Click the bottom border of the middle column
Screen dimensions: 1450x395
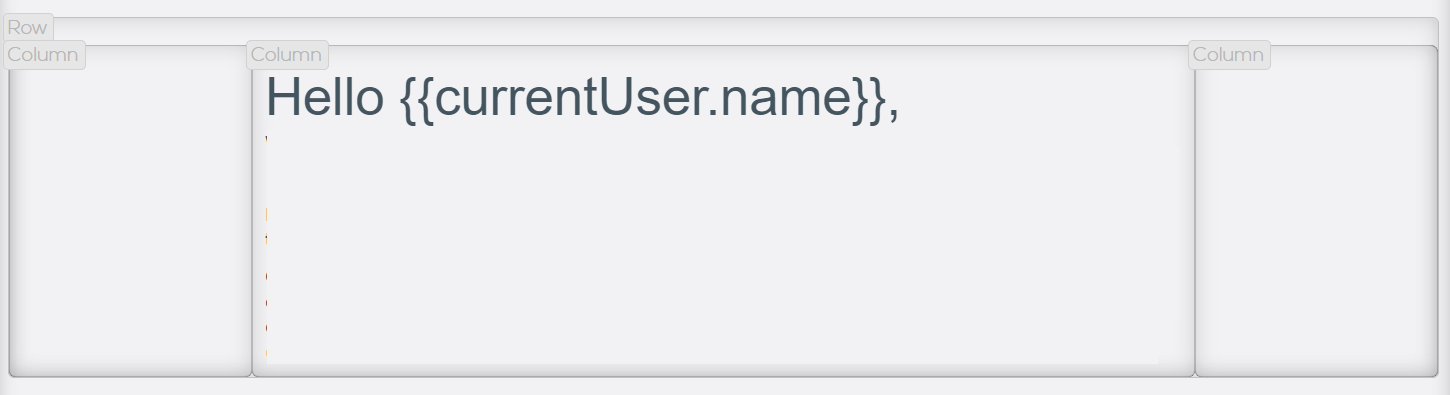point(723,376)
